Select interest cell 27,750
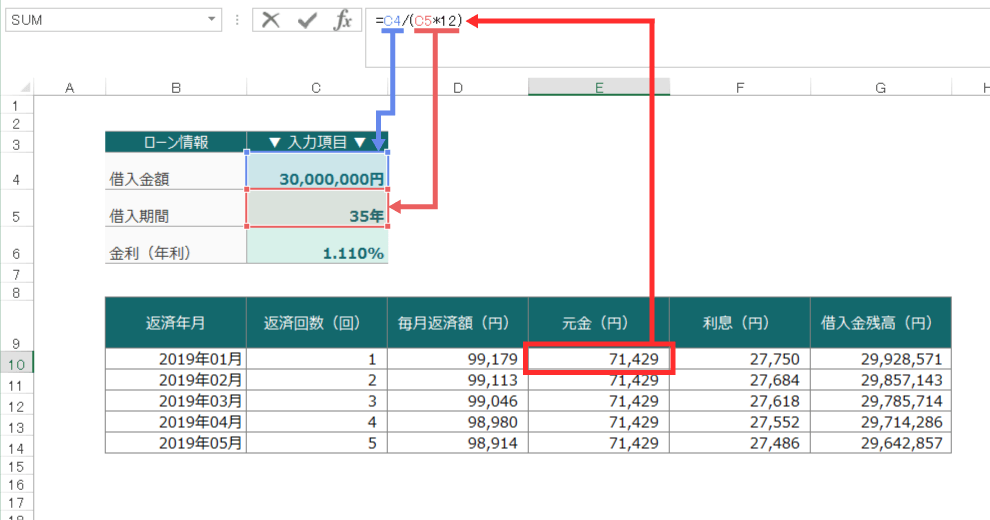This screenshot has width=990, height=520. [x=740, y=359]
